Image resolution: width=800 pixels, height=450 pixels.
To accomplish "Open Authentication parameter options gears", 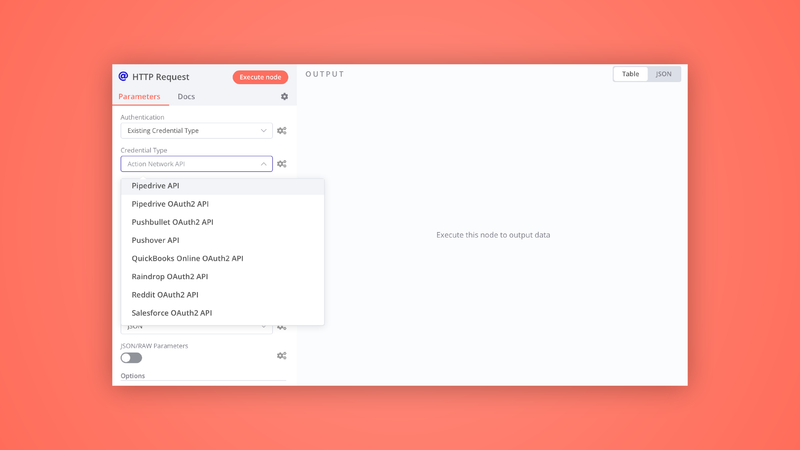I will pos(282,131).
